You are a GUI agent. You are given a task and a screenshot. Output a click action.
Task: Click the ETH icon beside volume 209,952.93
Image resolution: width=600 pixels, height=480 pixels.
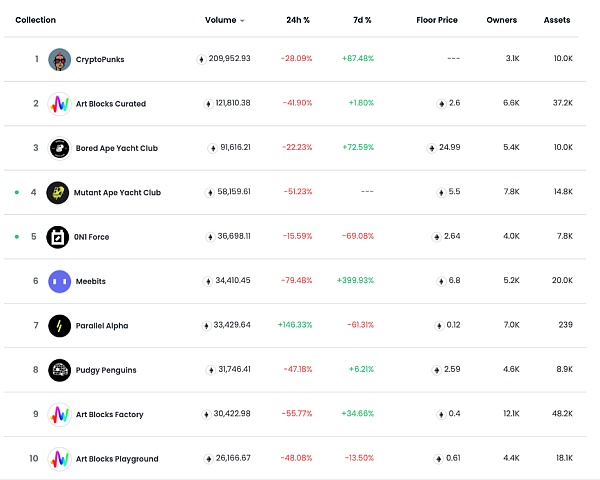click(x=201, y=59)
